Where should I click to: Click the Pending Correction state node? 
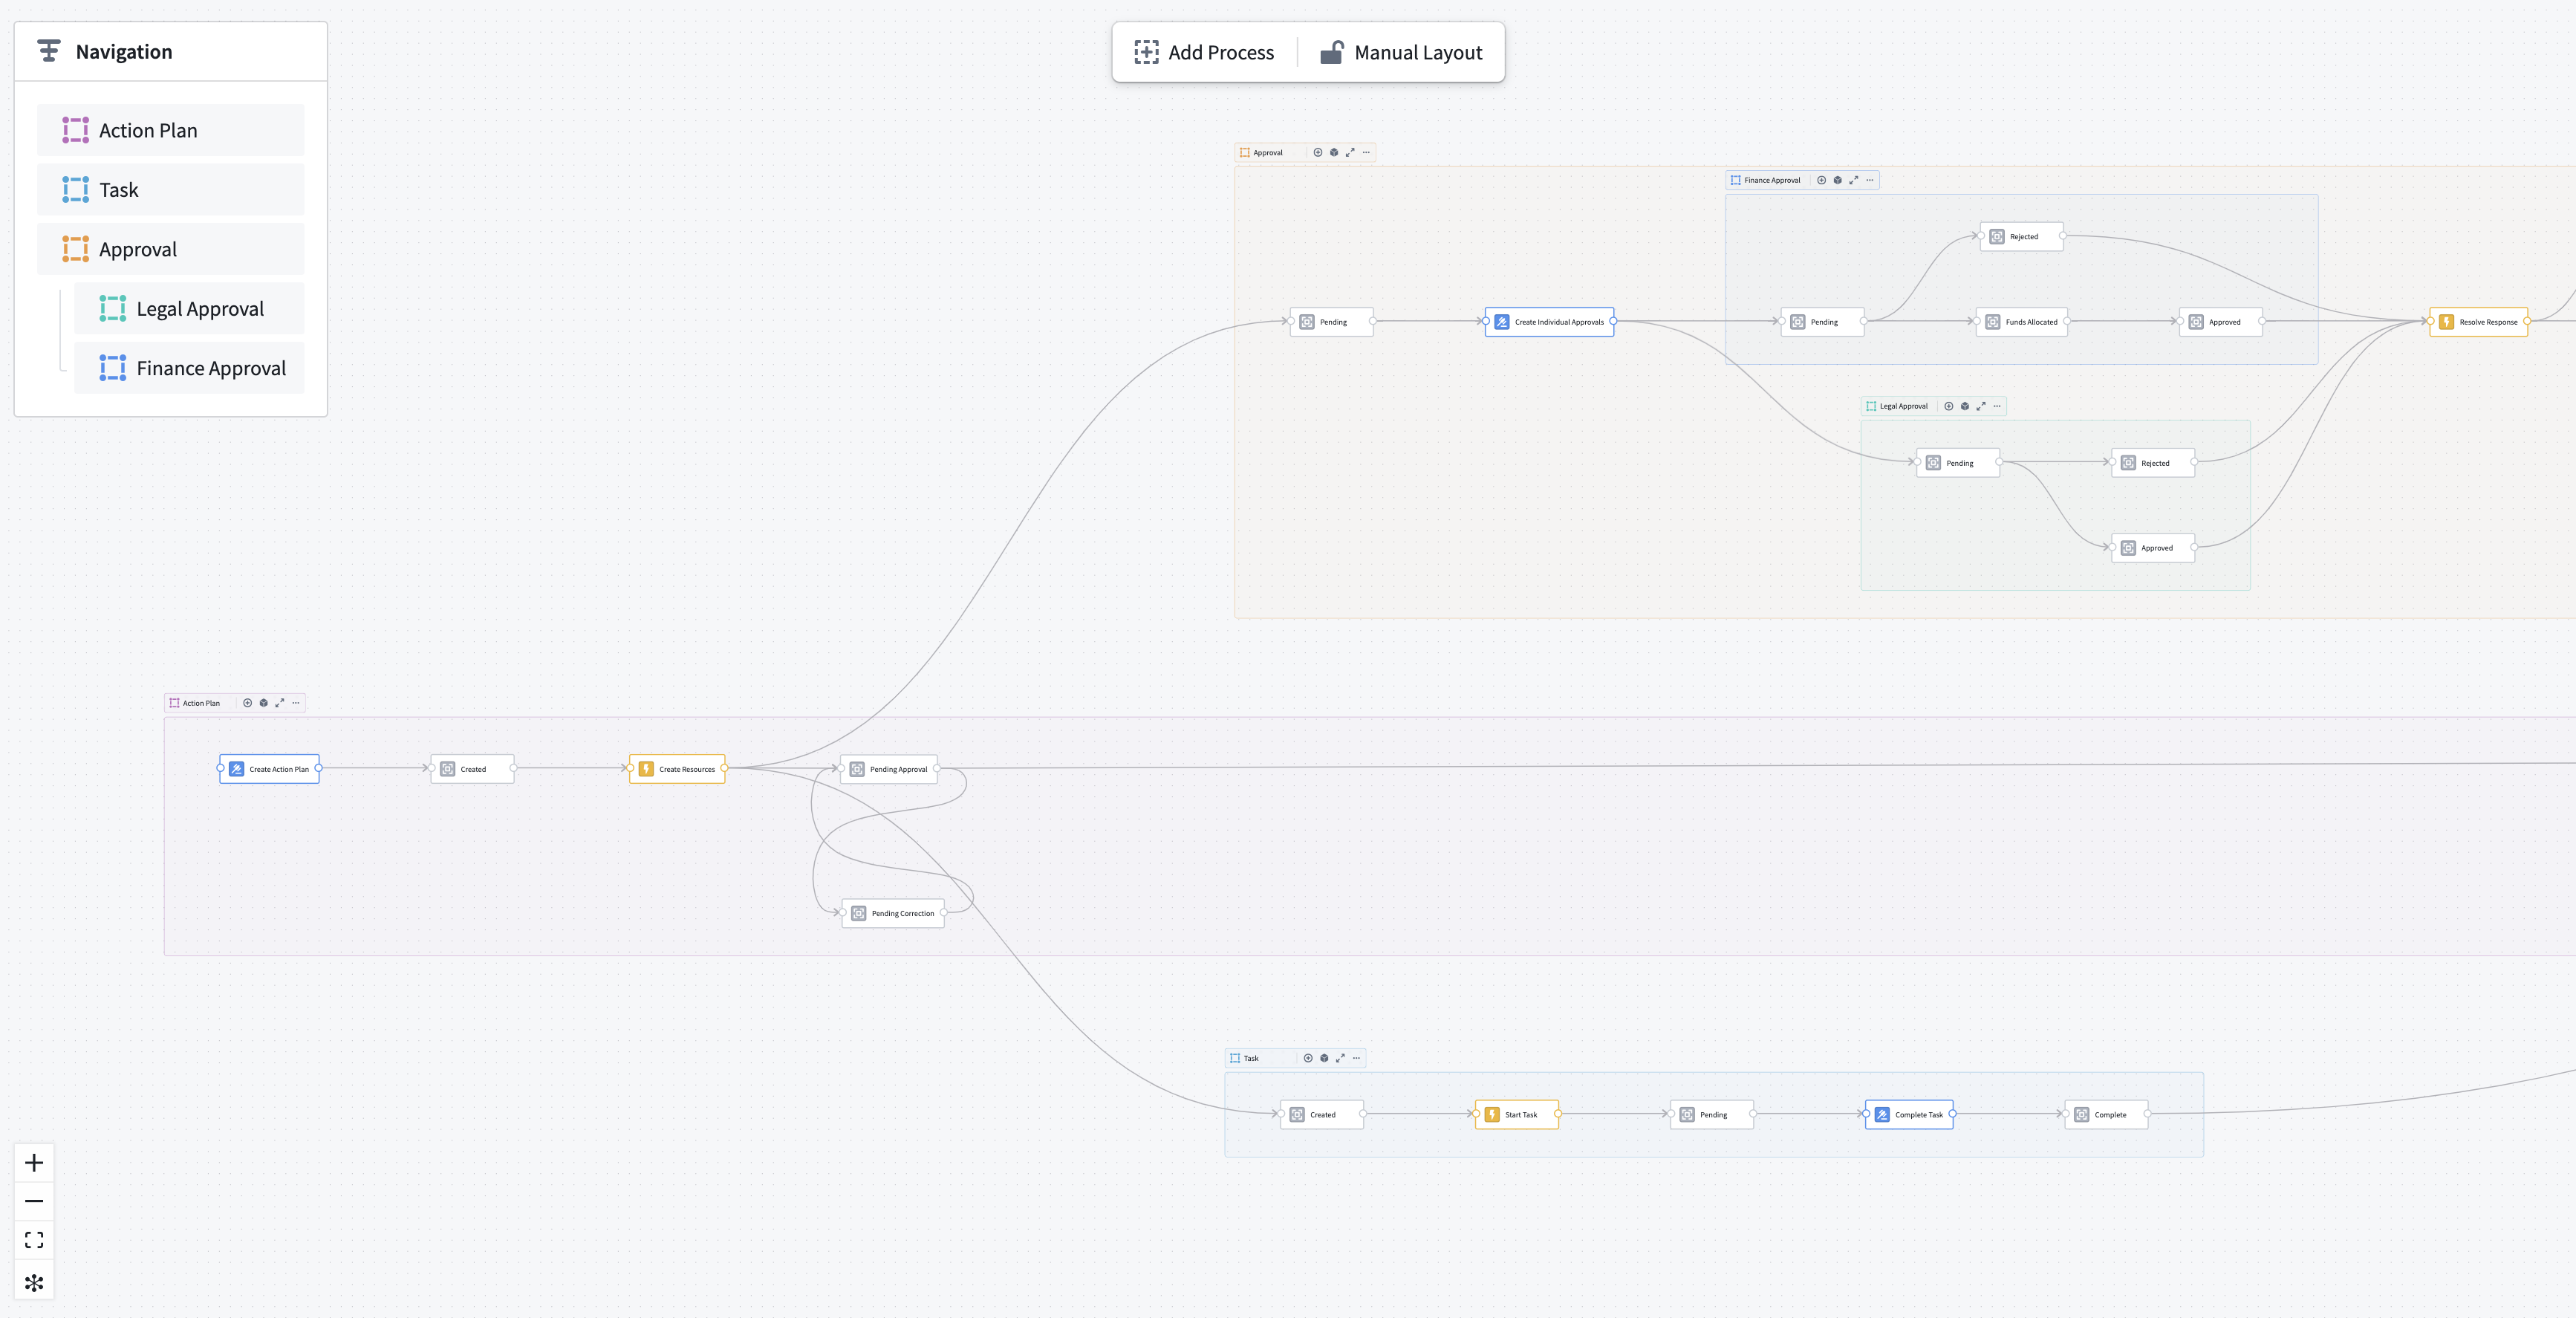894,912
